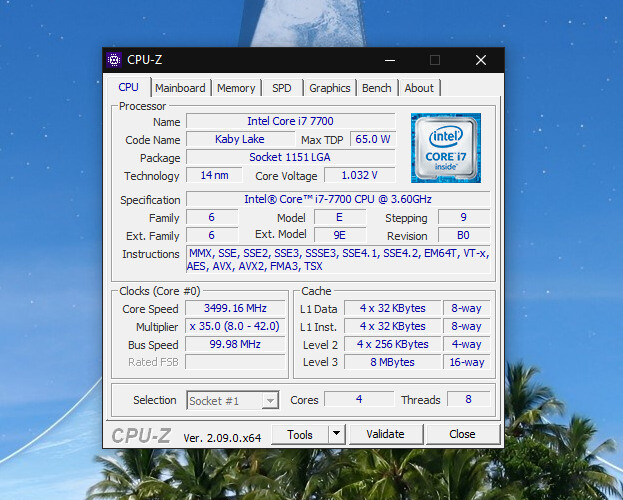Click the Max TDP value 65.0 W
Screen dimensions: 623x500
[x=373, y=139]
